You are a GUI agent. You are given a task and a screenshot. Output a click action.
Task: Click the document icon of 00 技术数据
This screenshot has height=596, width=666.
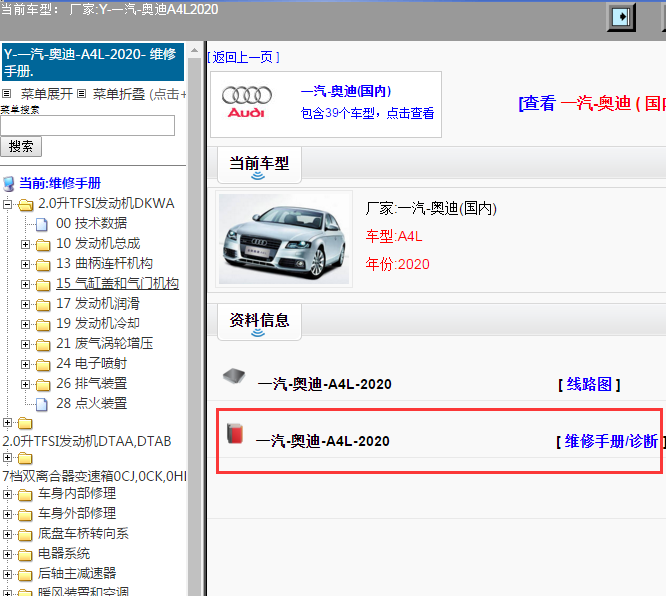pos(42,224)
